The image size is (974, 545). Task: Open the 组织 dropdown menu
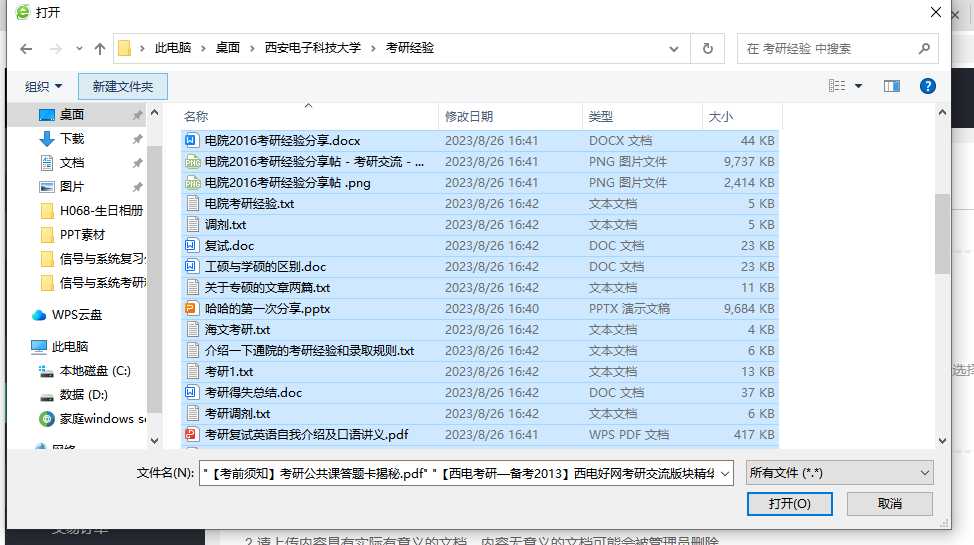tap(43, 87)
